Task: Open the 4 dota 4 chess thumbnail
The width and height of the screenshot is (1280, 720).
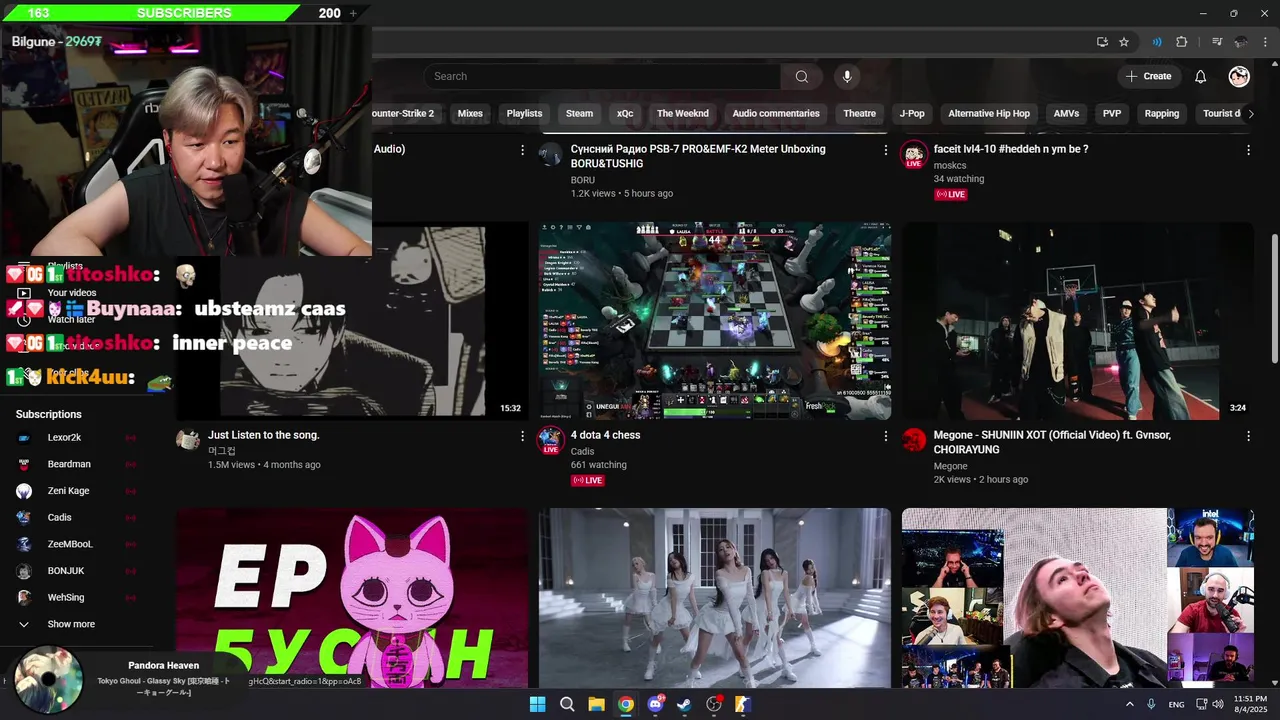Action: (x=715, y=320)
